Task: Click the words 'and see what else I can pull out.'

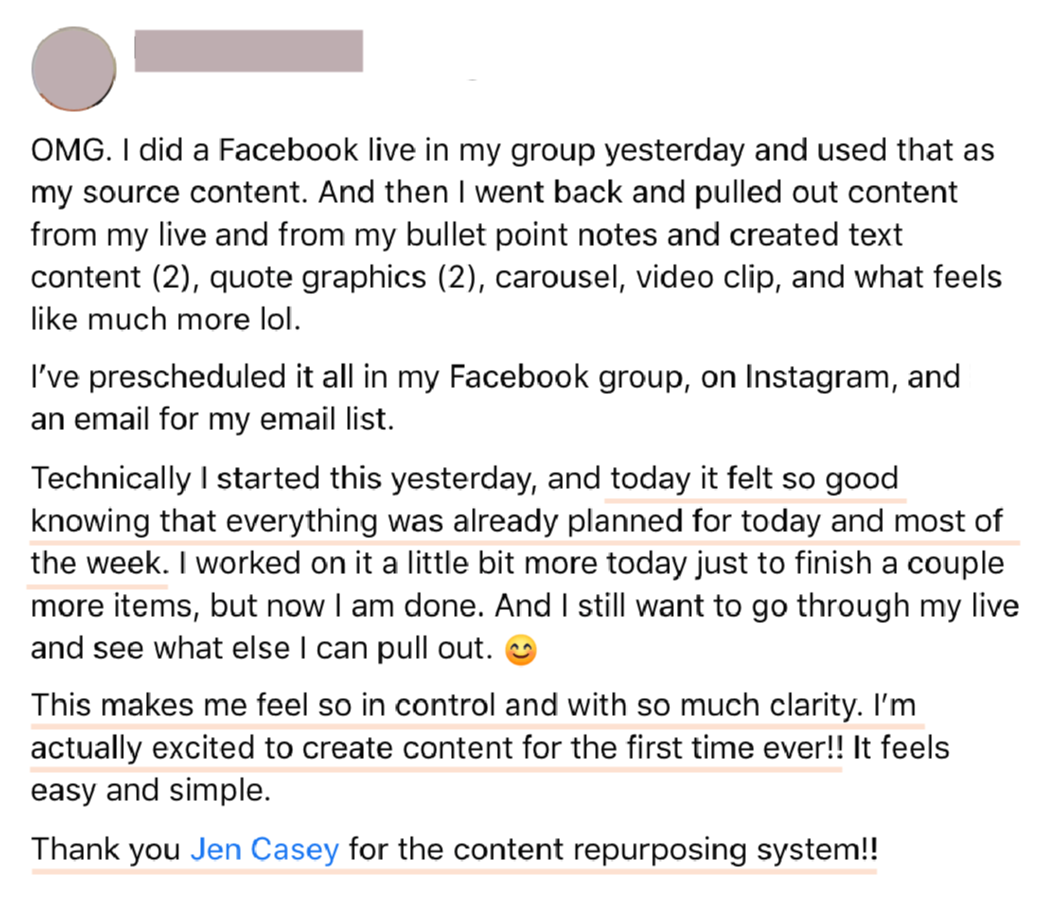Action: click(x=262, y=649)
